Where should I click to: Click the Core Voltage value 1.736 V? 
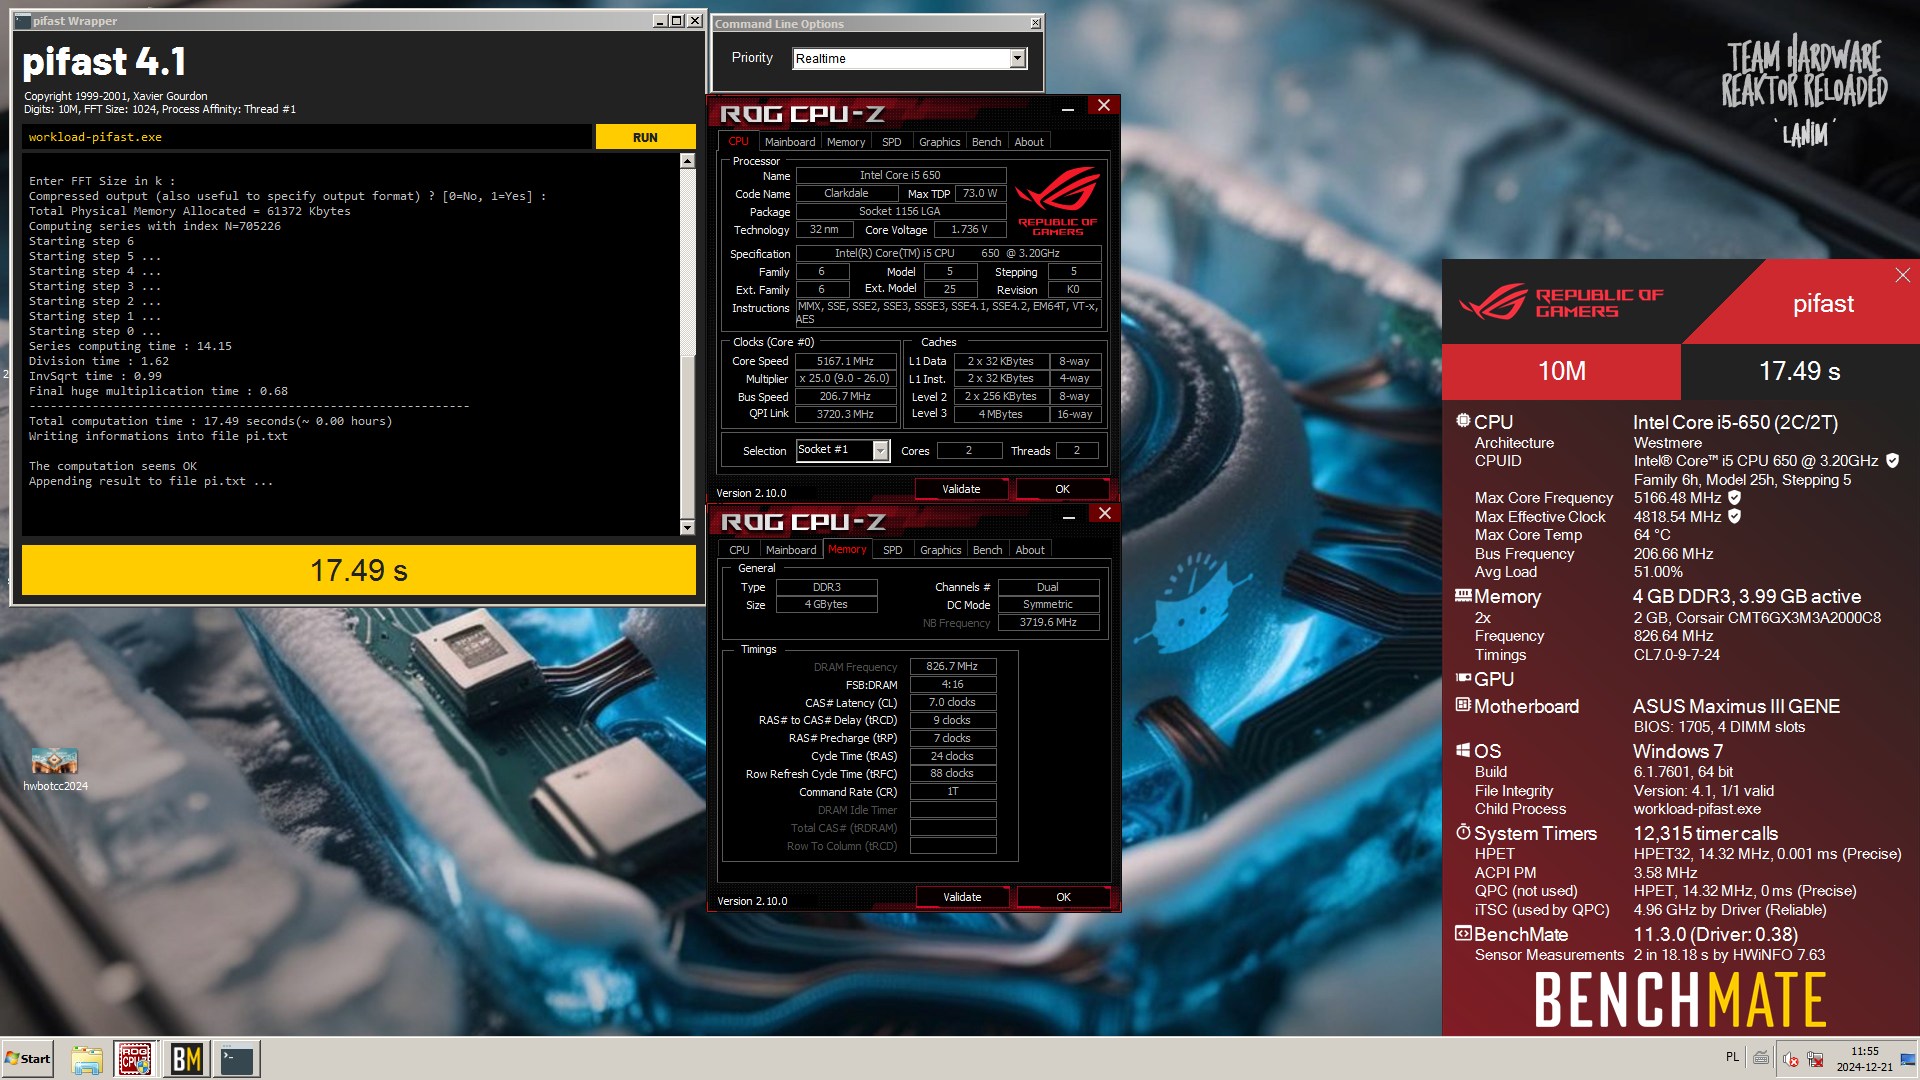click(969, 229)
